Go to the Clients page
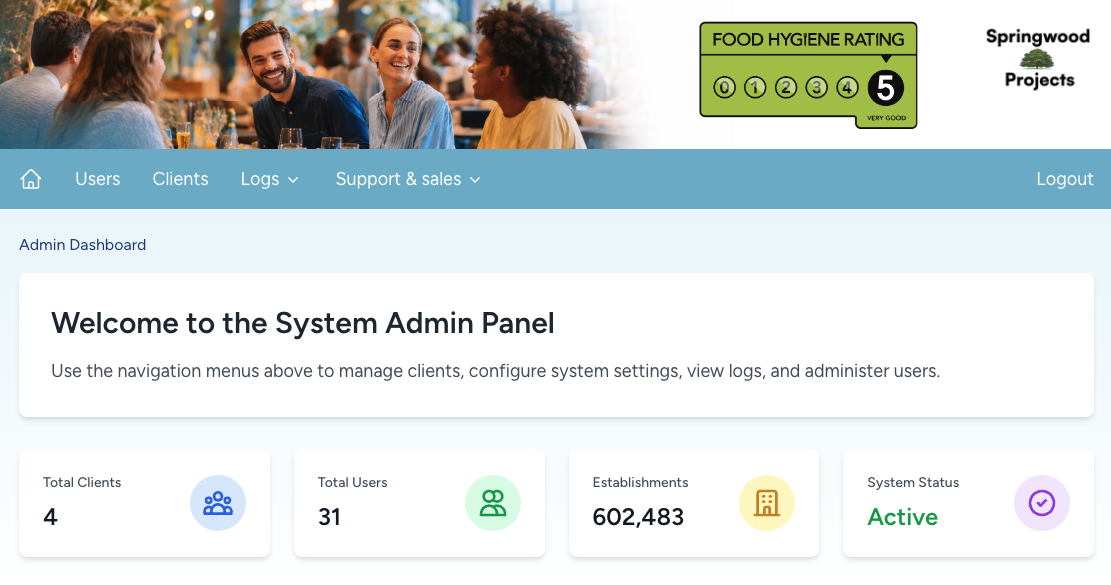The height and width of the screenshot is (585, 1111). coord(180,179)
